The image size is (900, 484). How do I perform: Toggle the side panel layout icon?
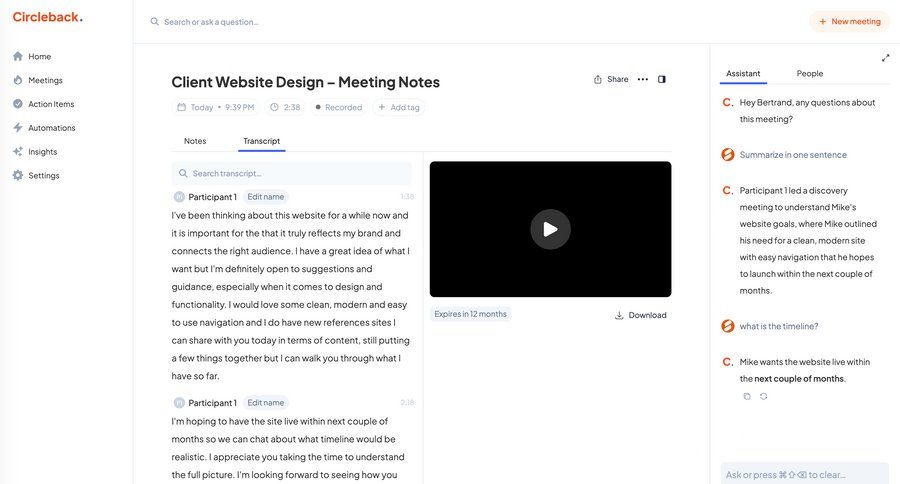pyautogui.click(x=662, y=79)
